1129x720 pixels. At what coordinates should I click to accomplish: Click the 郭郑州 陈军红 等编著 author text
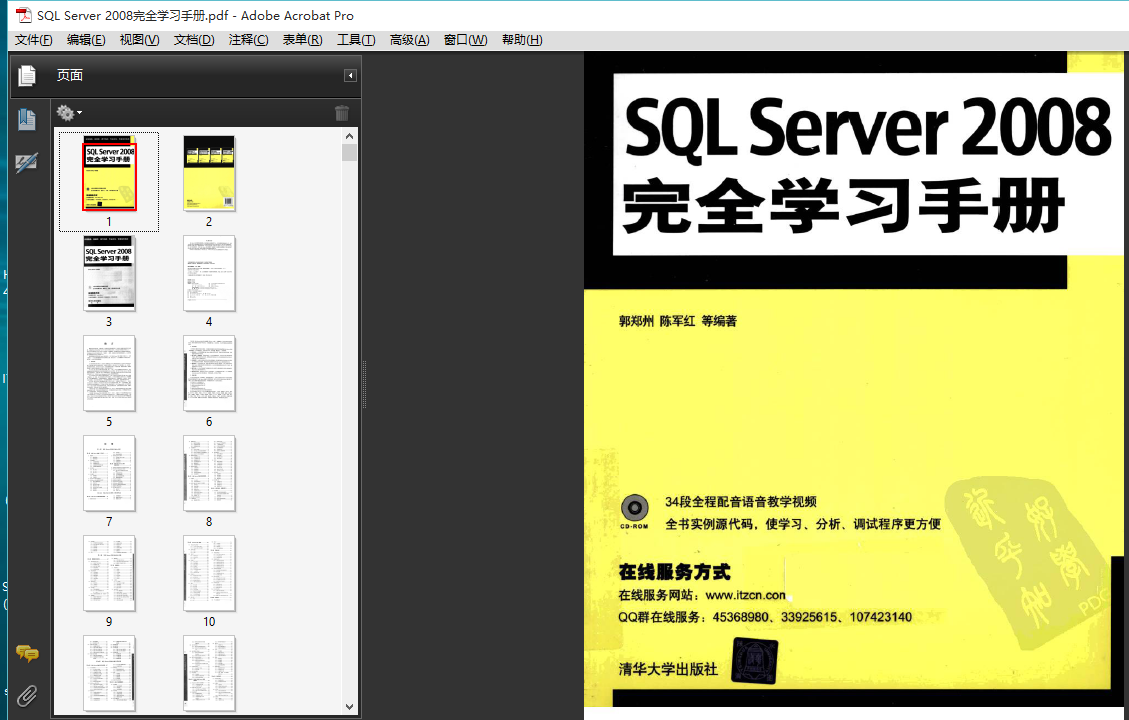pos(678,321)
